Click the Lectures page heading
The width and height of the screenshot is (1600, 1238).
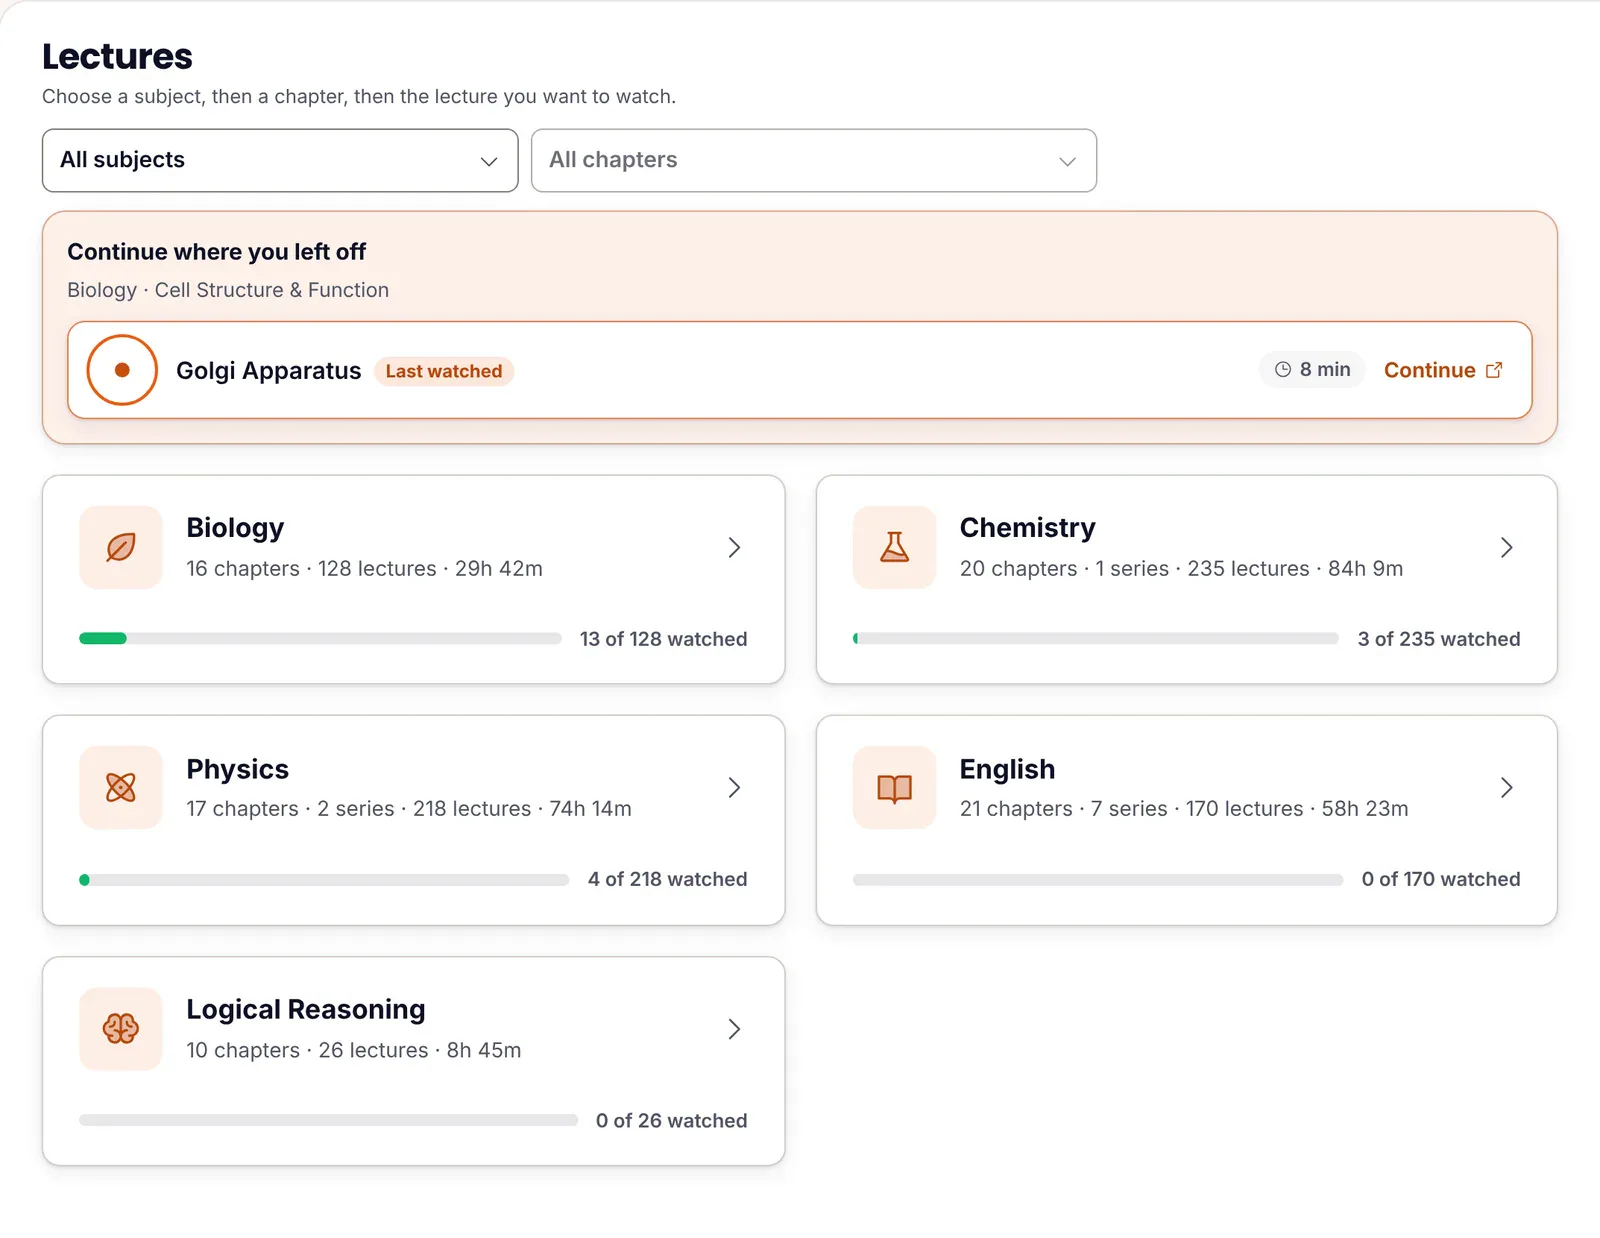tap(117, 56)
